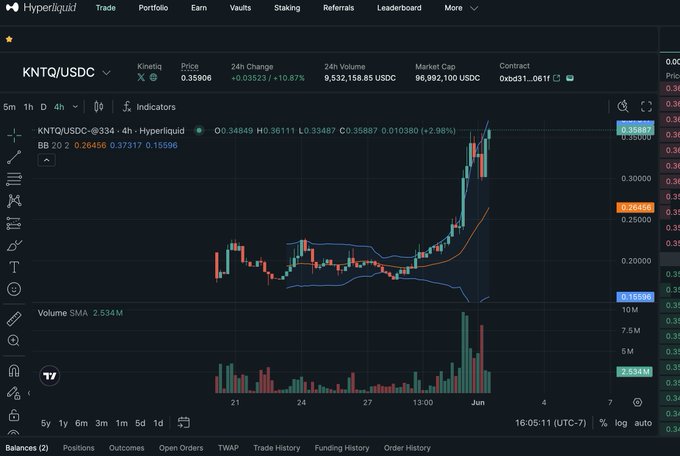The width and height of the screenshot is (680, 456).
Task: Switch to Positions tab
Action: pyautogui.click(x=78, y=448)
